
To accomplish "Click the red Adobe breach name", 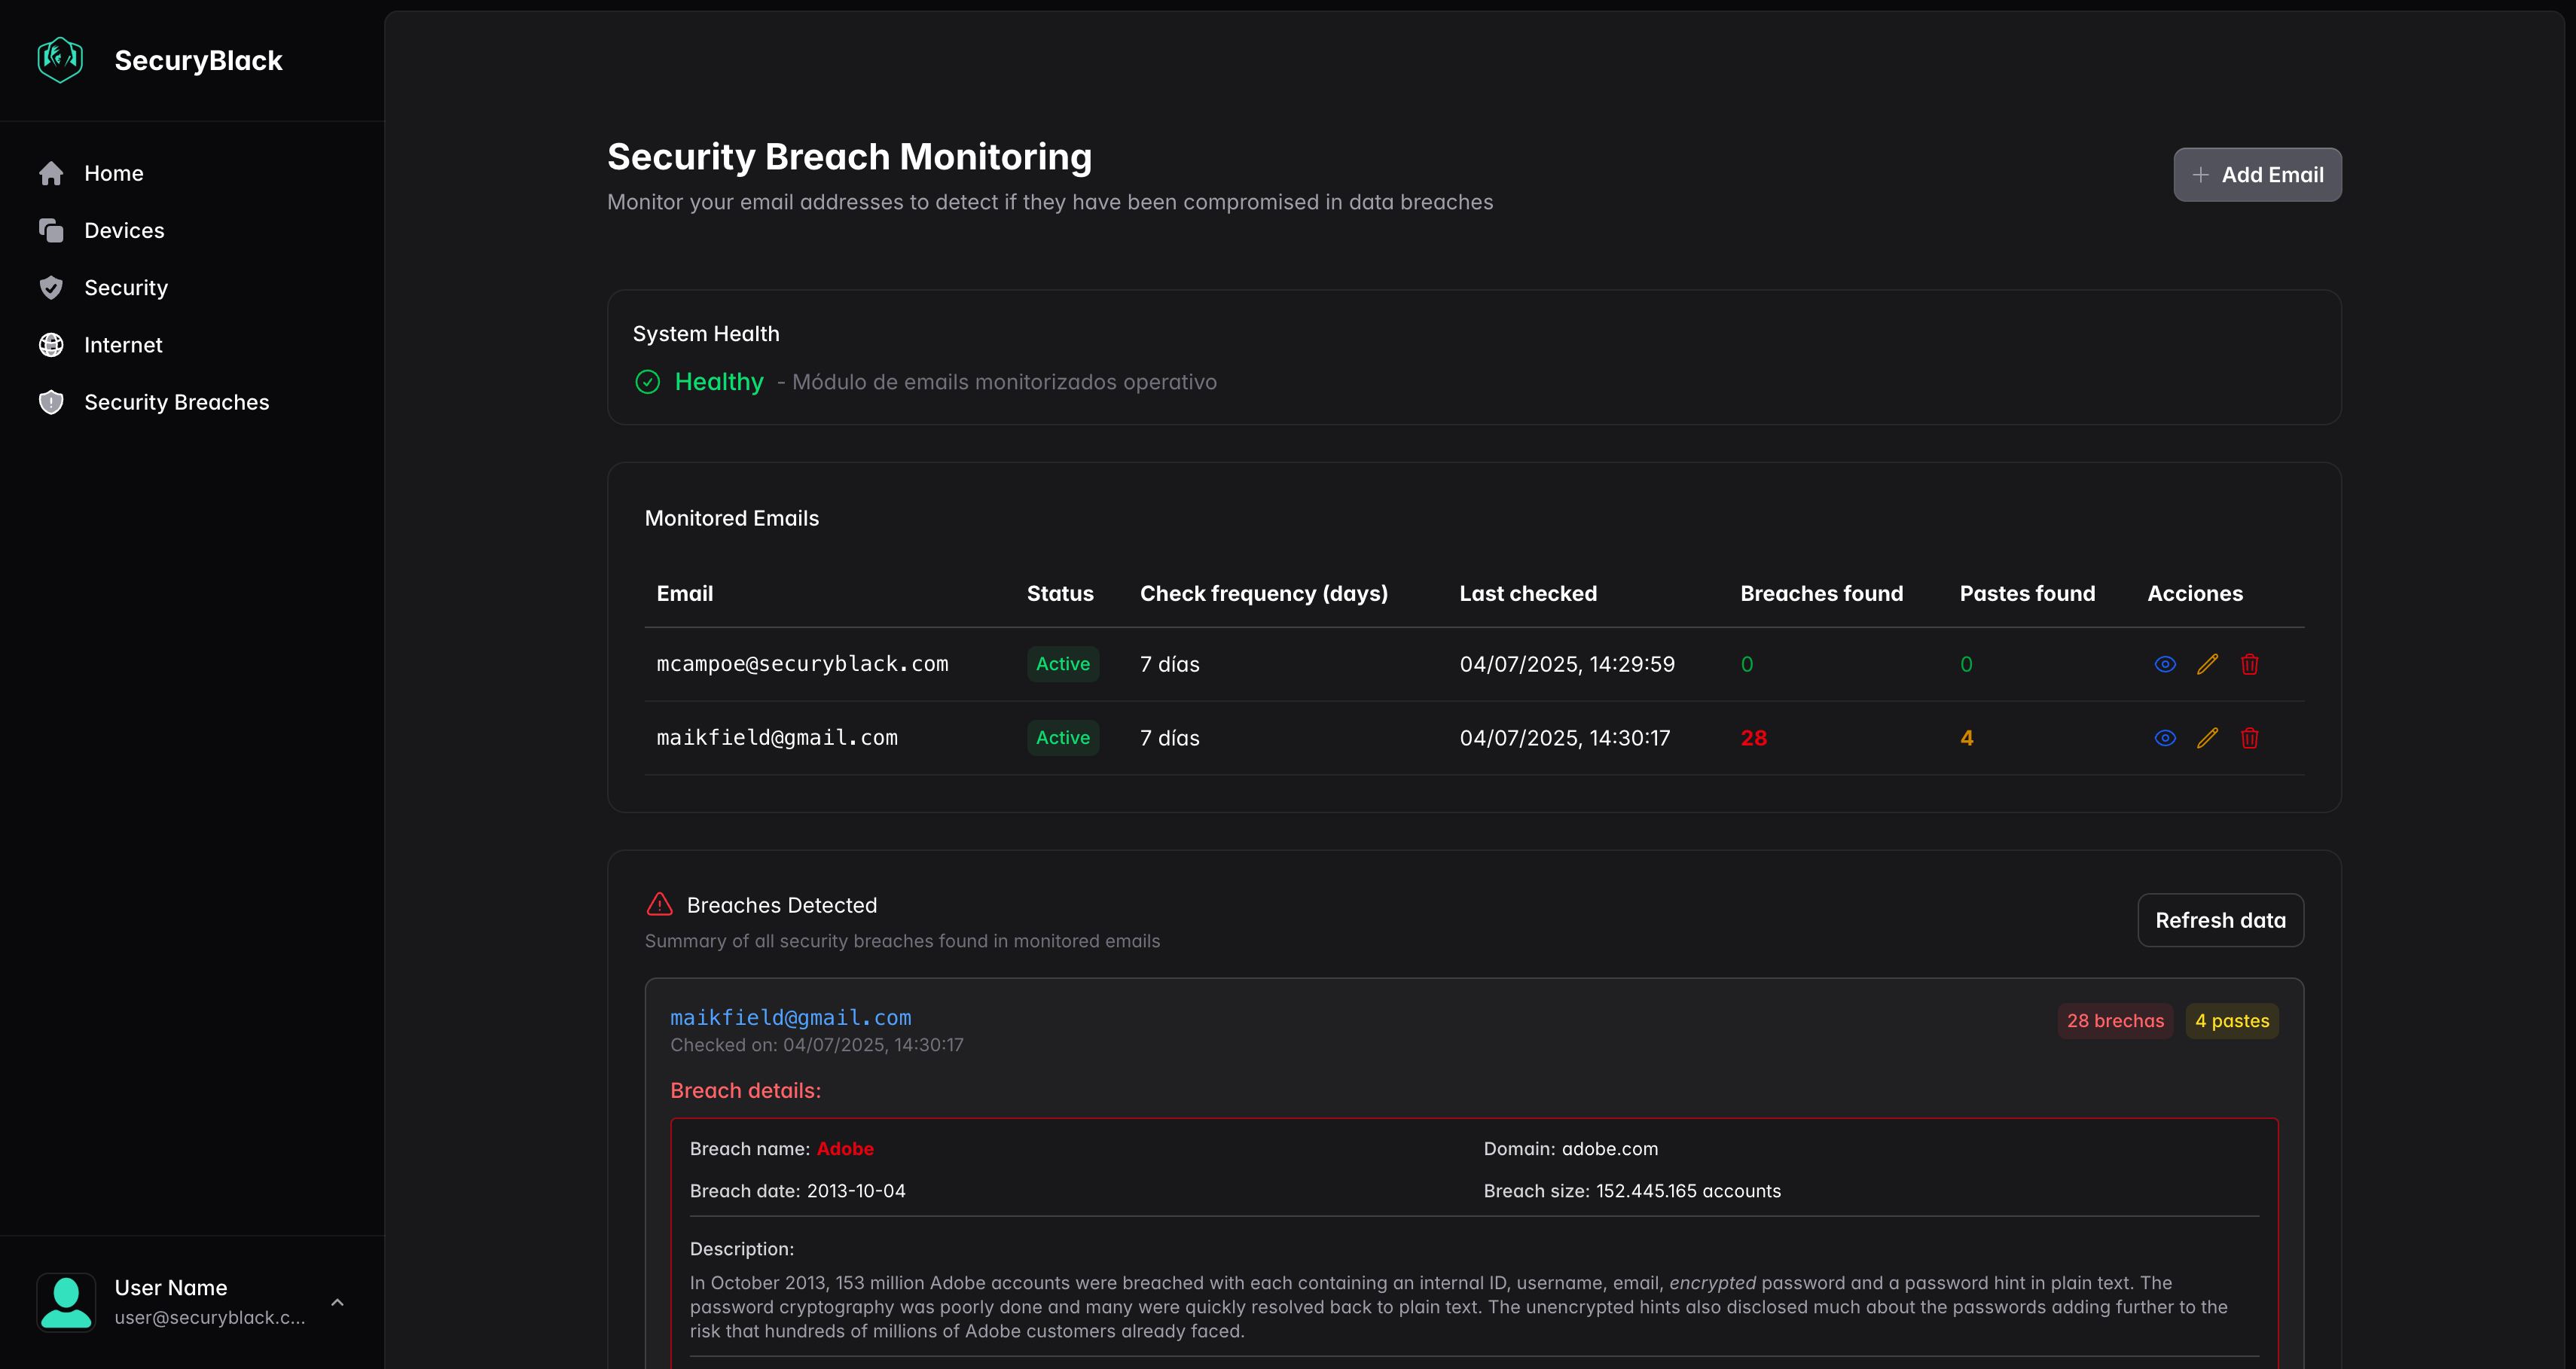I will (845, 1149).
